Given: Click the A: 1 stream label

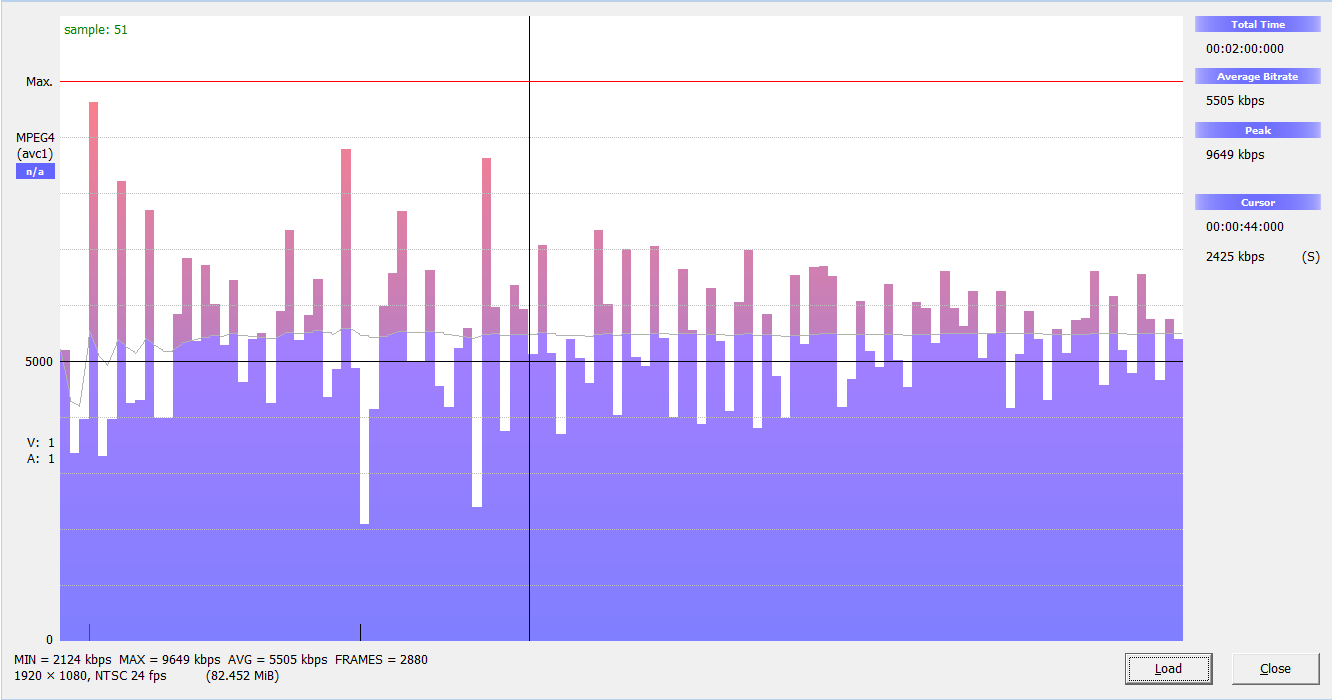Looking at the screenshot, I should [41, 459].
